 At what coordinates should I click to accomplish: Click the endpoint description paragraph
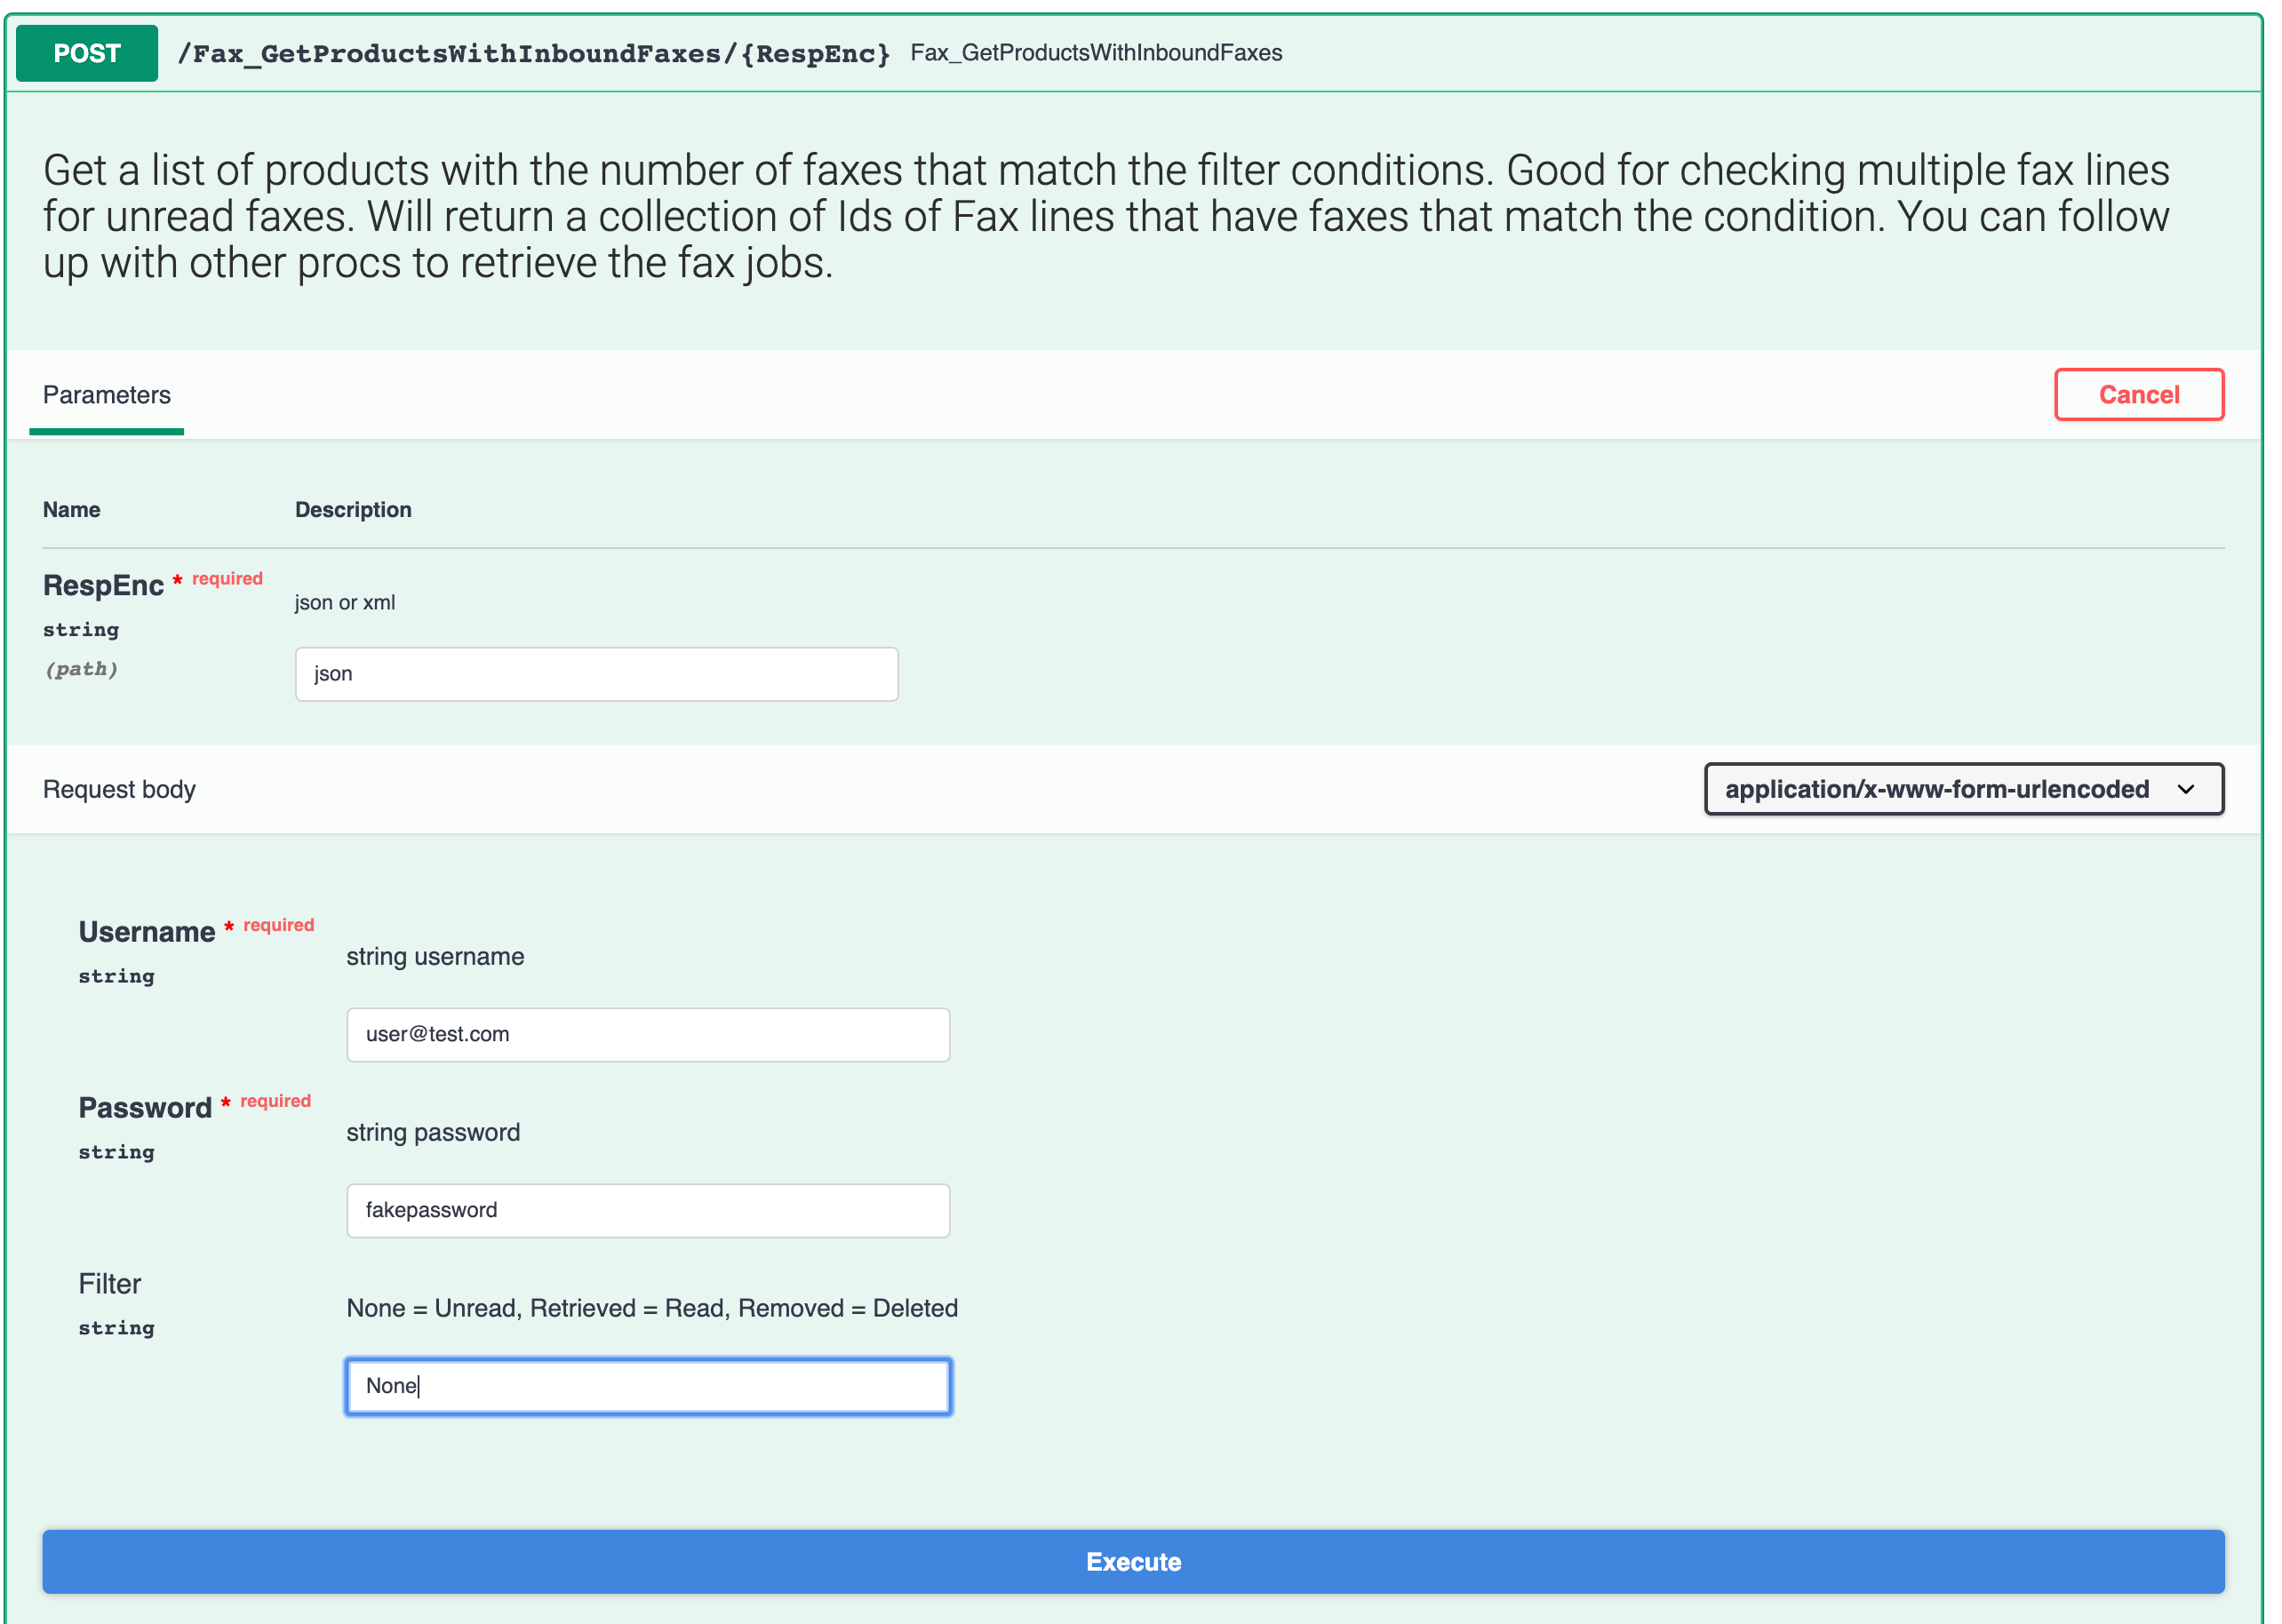tap(1105, 216)
